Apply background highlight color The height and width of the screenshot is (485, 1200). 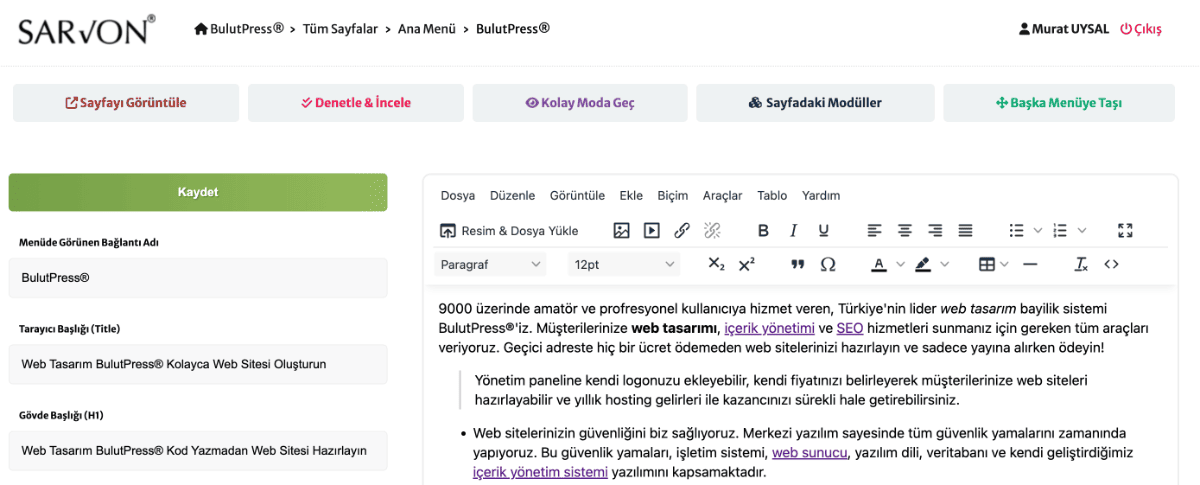(922, 265)
